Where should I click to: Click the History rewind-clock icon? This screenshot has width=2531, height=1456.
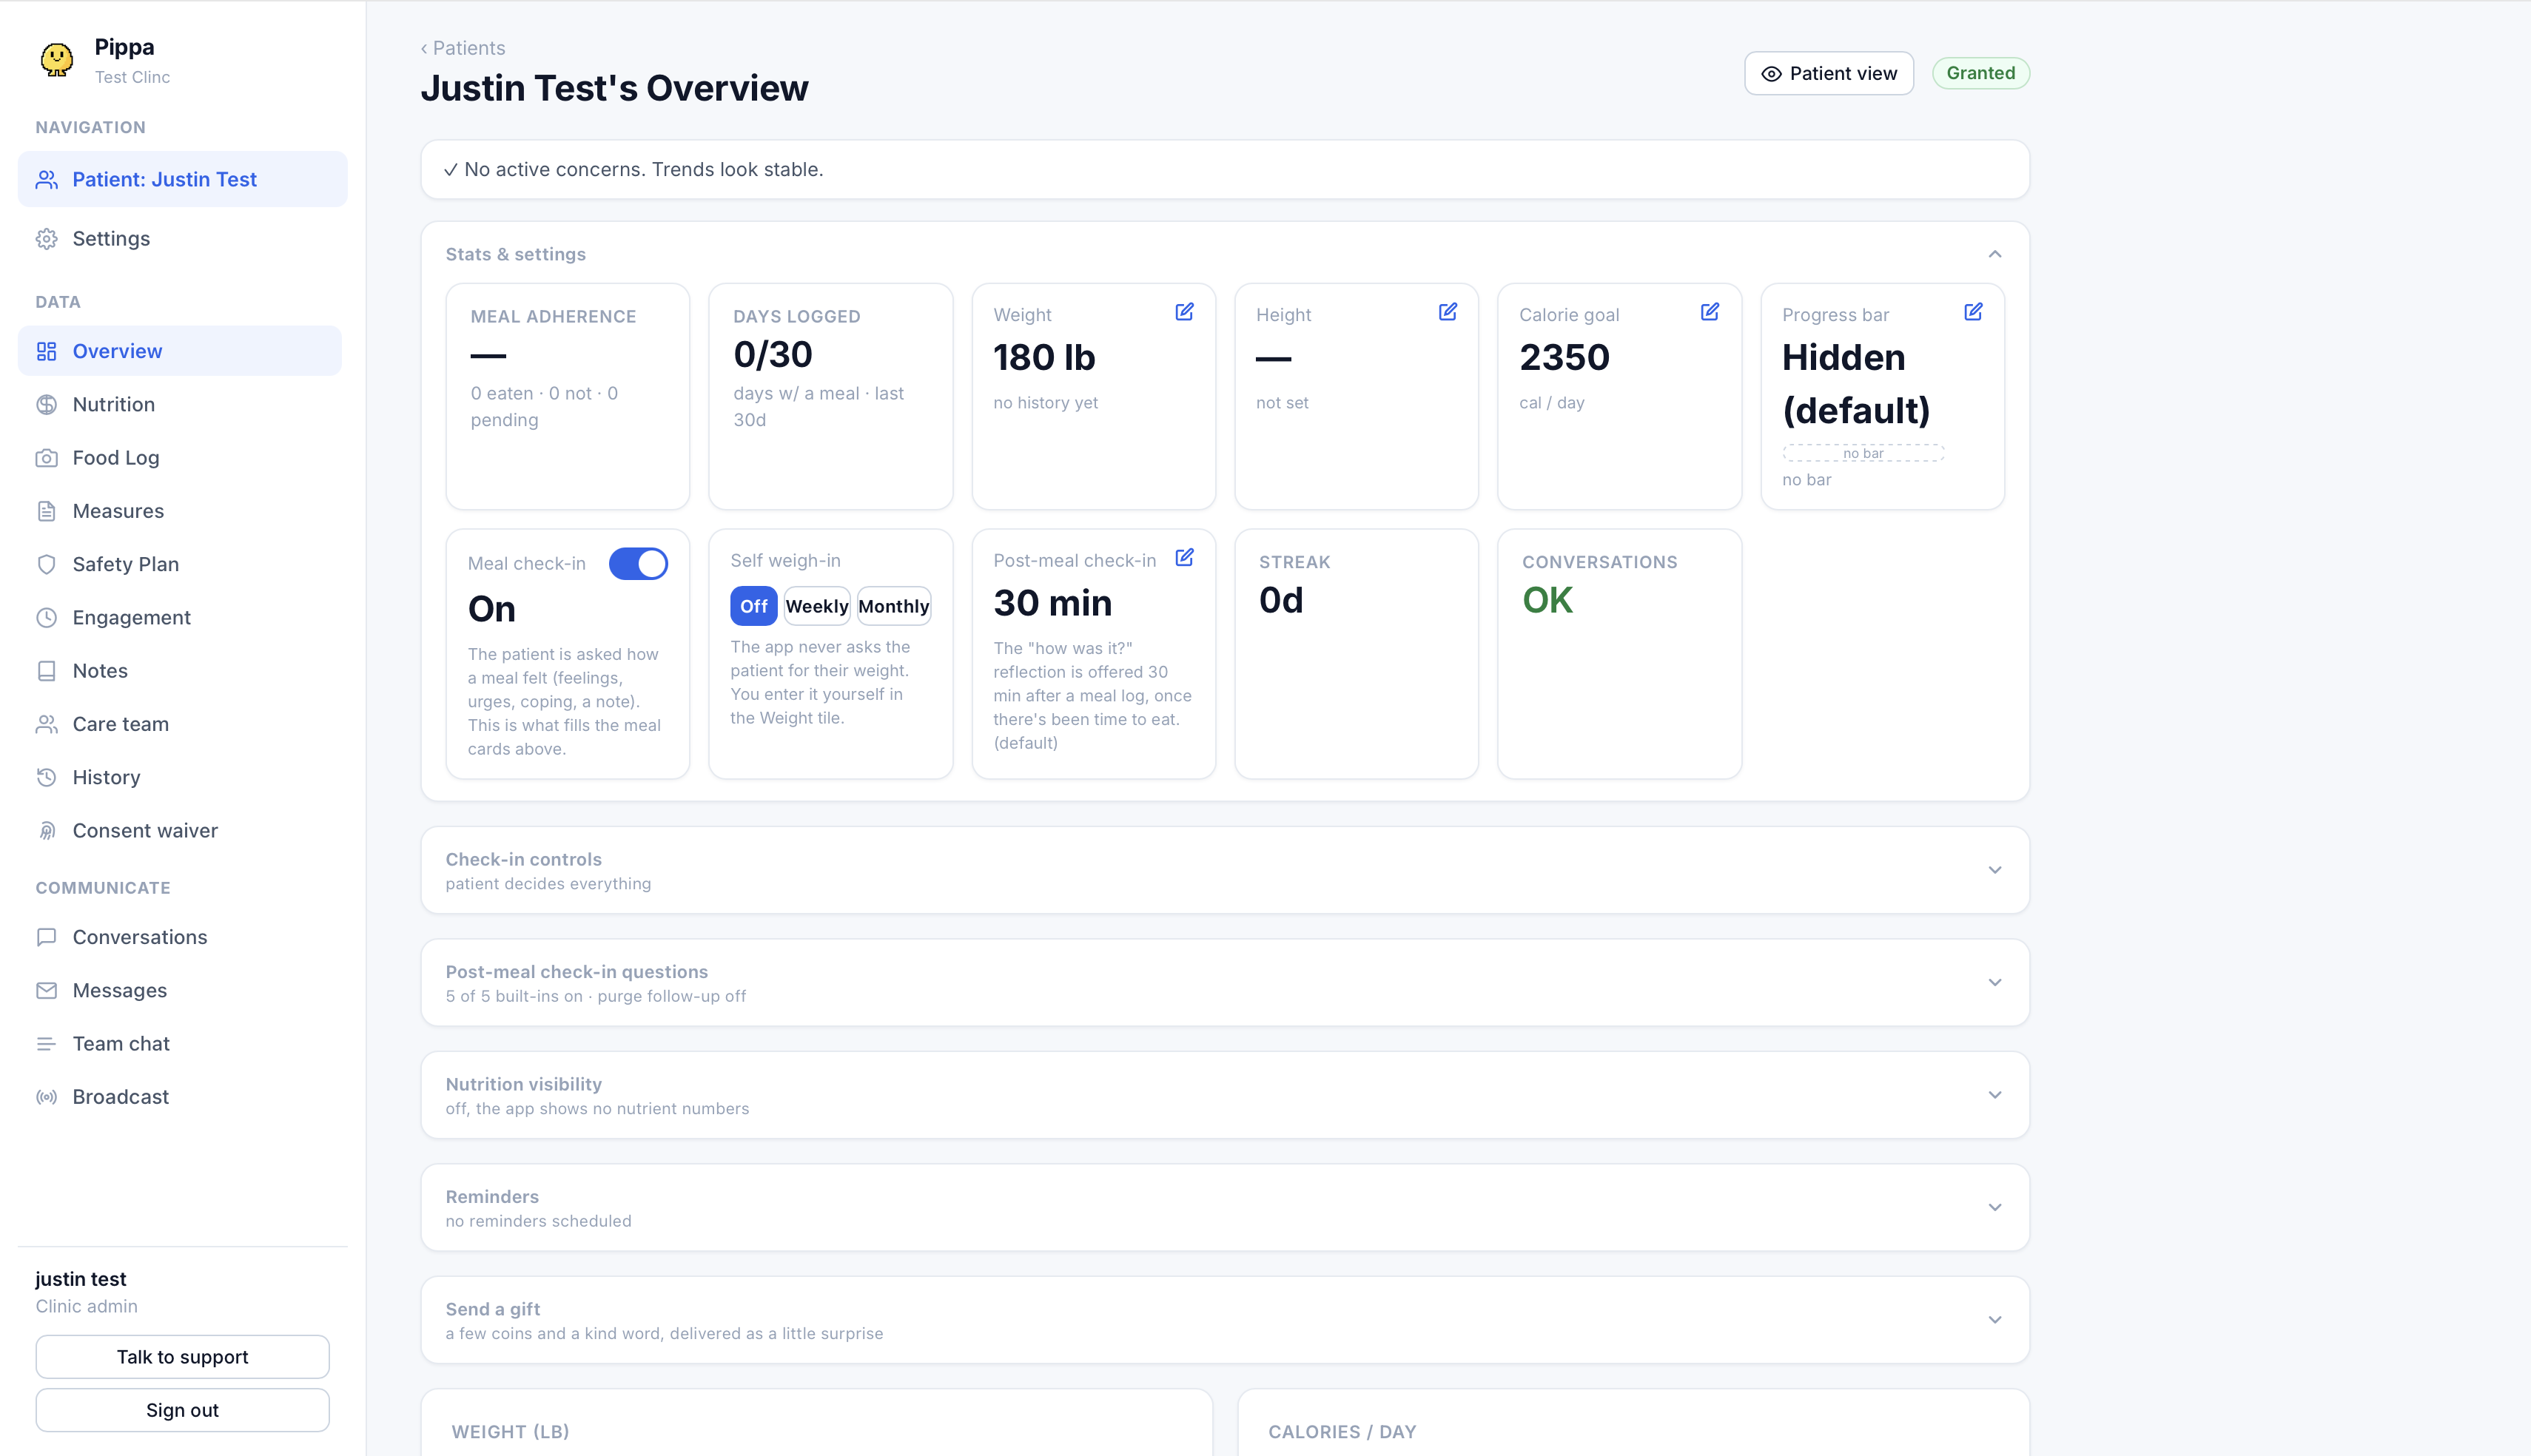click(47, 777)
